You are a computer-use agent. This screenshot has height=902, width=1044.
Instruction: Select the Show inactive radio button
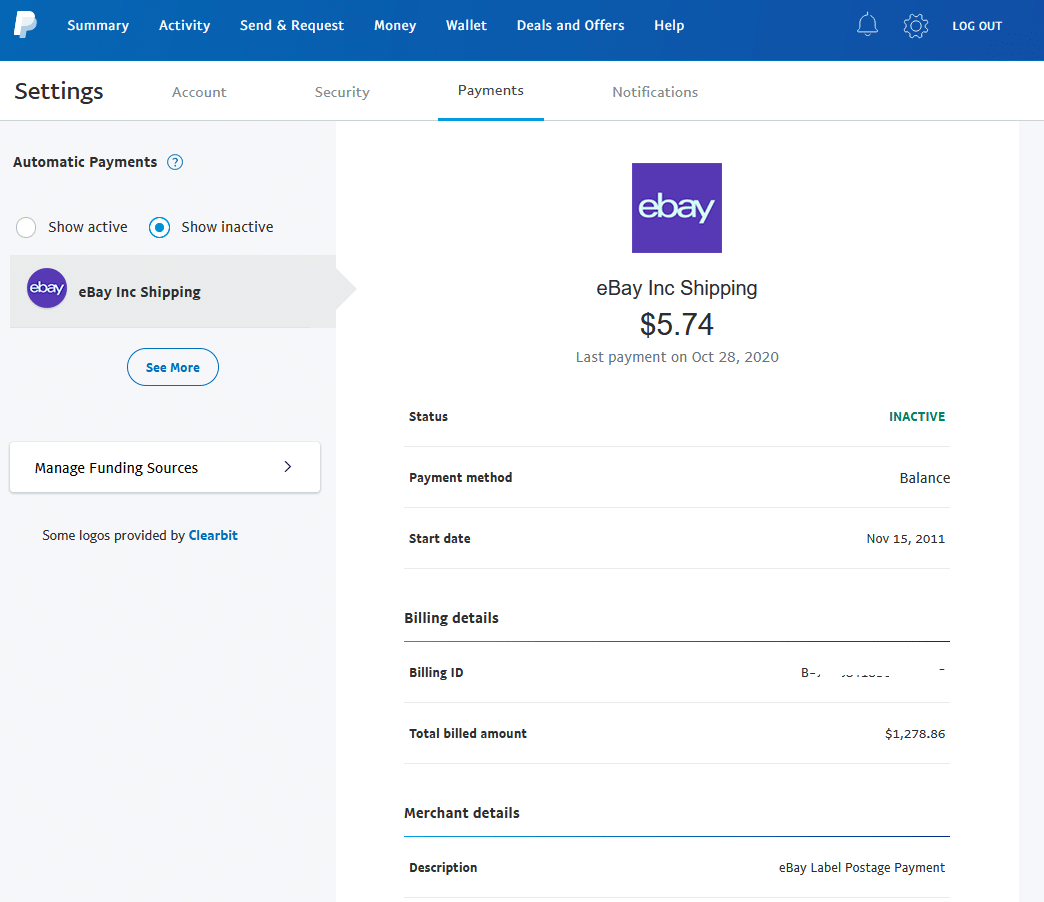[159, 227]
